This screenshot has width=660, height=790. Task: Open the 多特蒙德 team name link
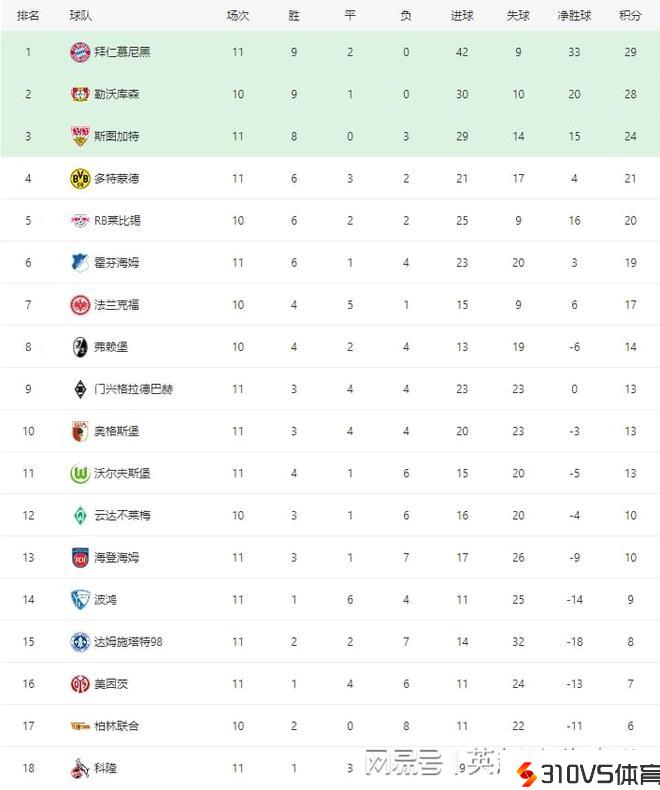click(x=116, y=178)
